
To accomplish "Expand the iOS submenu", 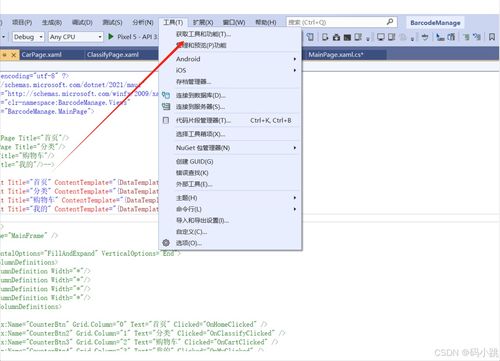I will [235, 70].
